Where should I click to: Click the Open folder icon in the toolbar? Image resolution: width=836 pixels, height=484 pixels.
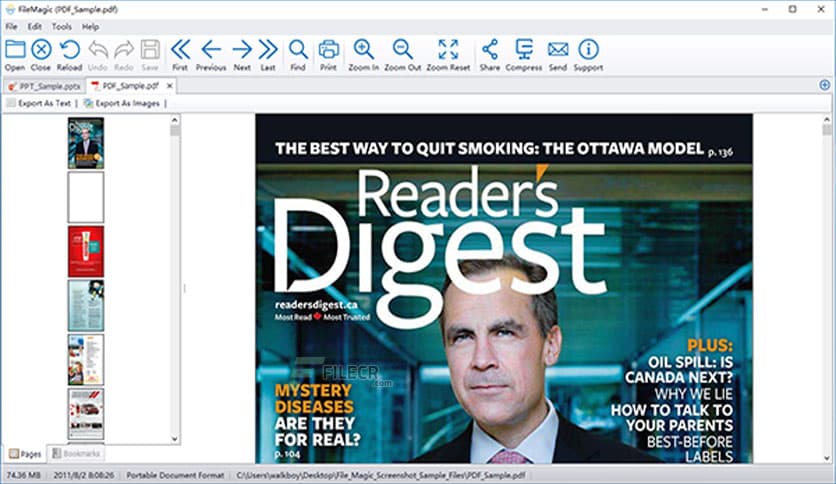(x=15, y=51)
